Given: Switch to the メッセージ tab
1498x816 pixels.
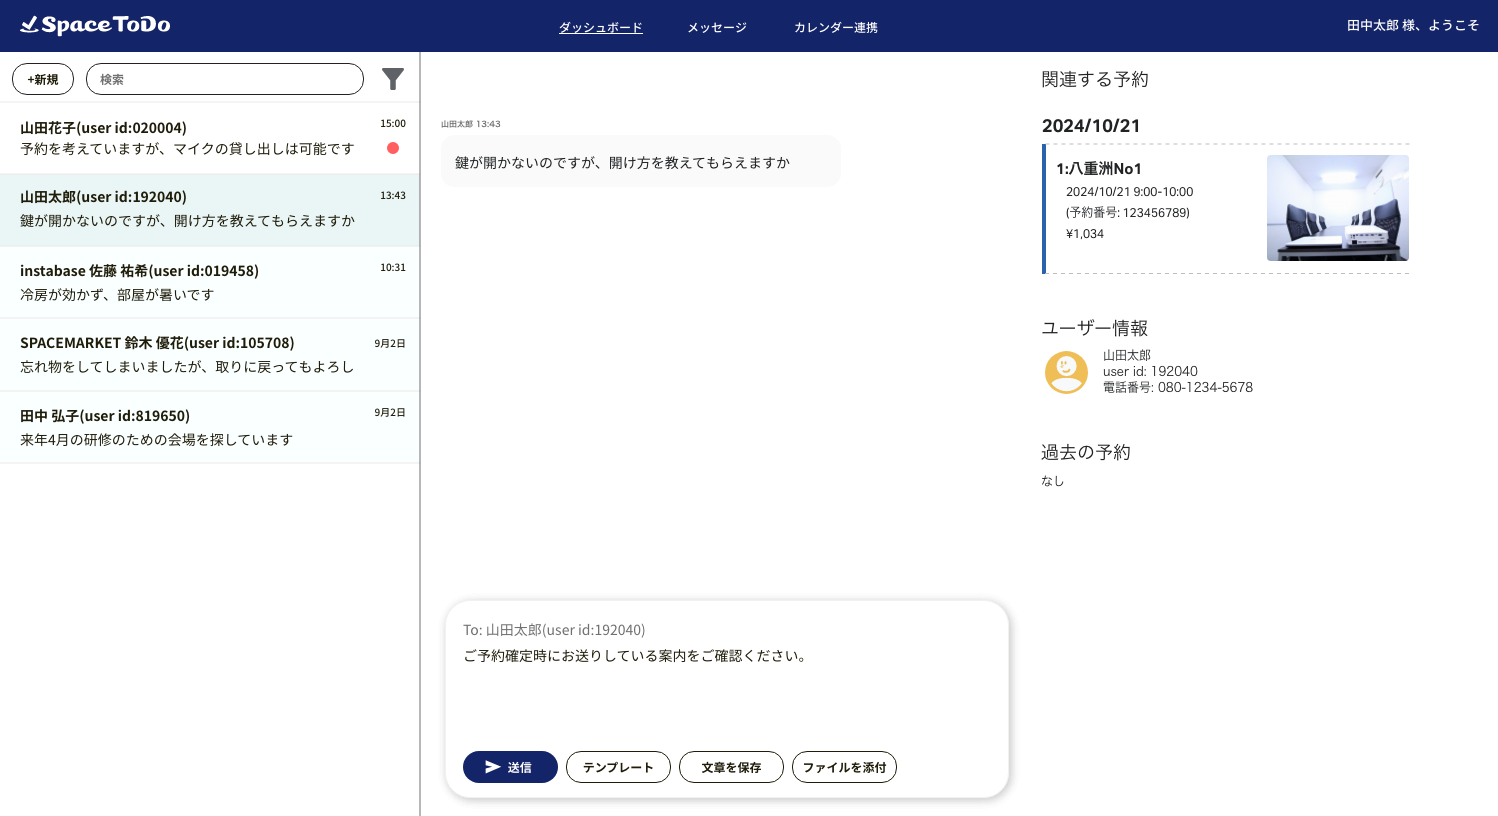Looking at the screenshot, I should point(716,28).
